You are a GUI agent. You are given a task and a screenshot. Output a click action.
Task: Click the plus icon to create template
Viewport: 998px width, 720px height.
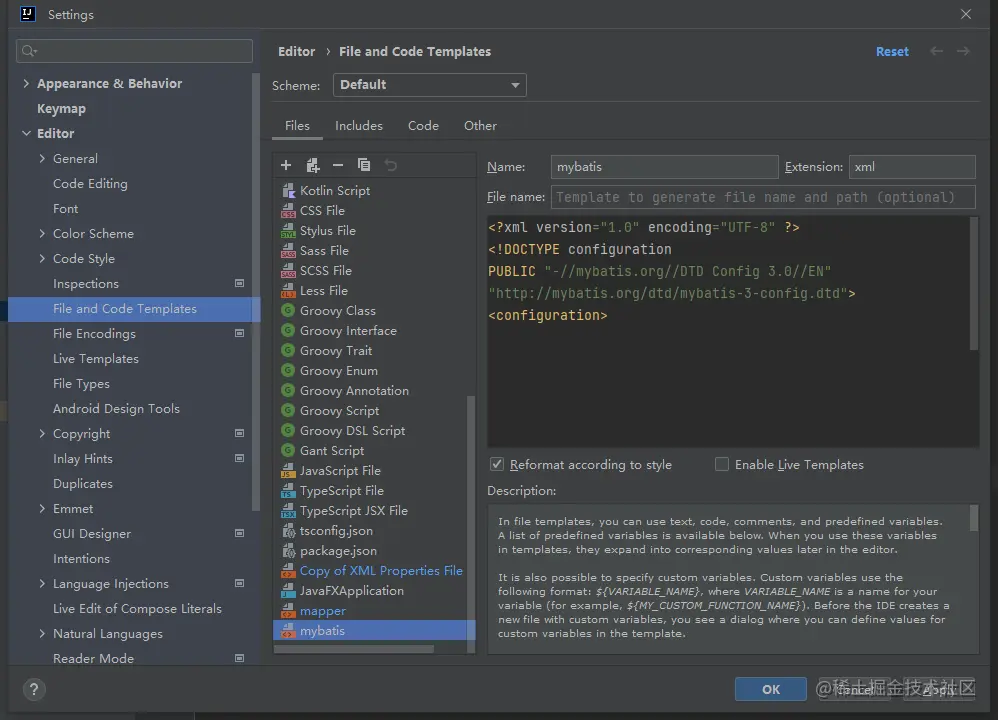pyautogui.click(x=286, y=165)
